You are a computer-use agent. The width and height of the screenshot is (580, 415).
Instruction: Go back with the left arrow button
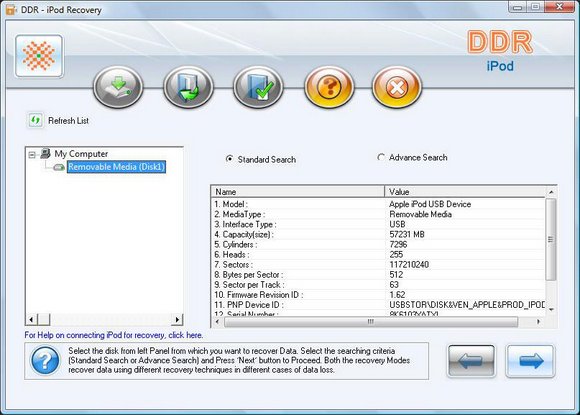[x=471, y=361]
